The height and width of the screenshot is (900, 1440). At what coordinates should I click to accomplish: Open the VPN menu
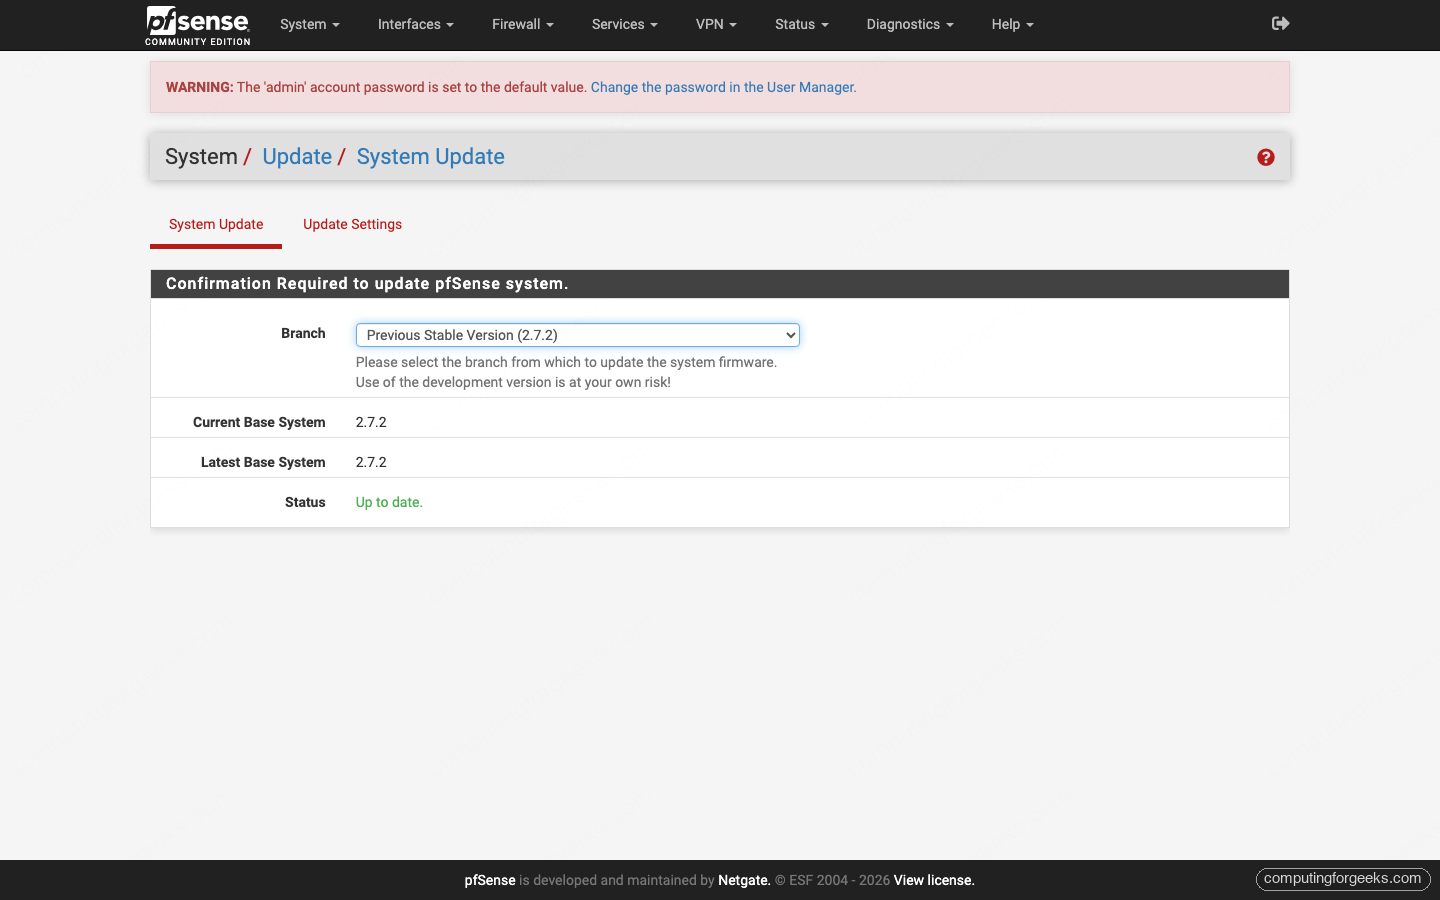click(716, 24)
